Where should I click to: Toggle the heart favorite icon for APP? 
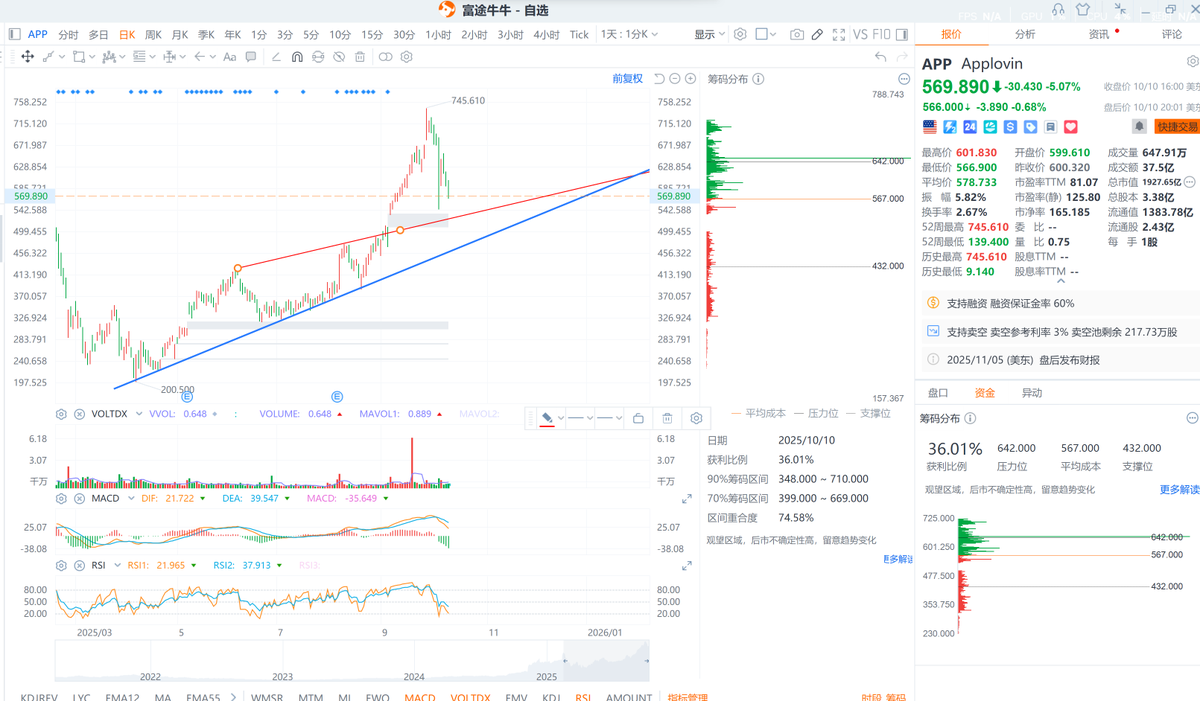pos(1071,127)
